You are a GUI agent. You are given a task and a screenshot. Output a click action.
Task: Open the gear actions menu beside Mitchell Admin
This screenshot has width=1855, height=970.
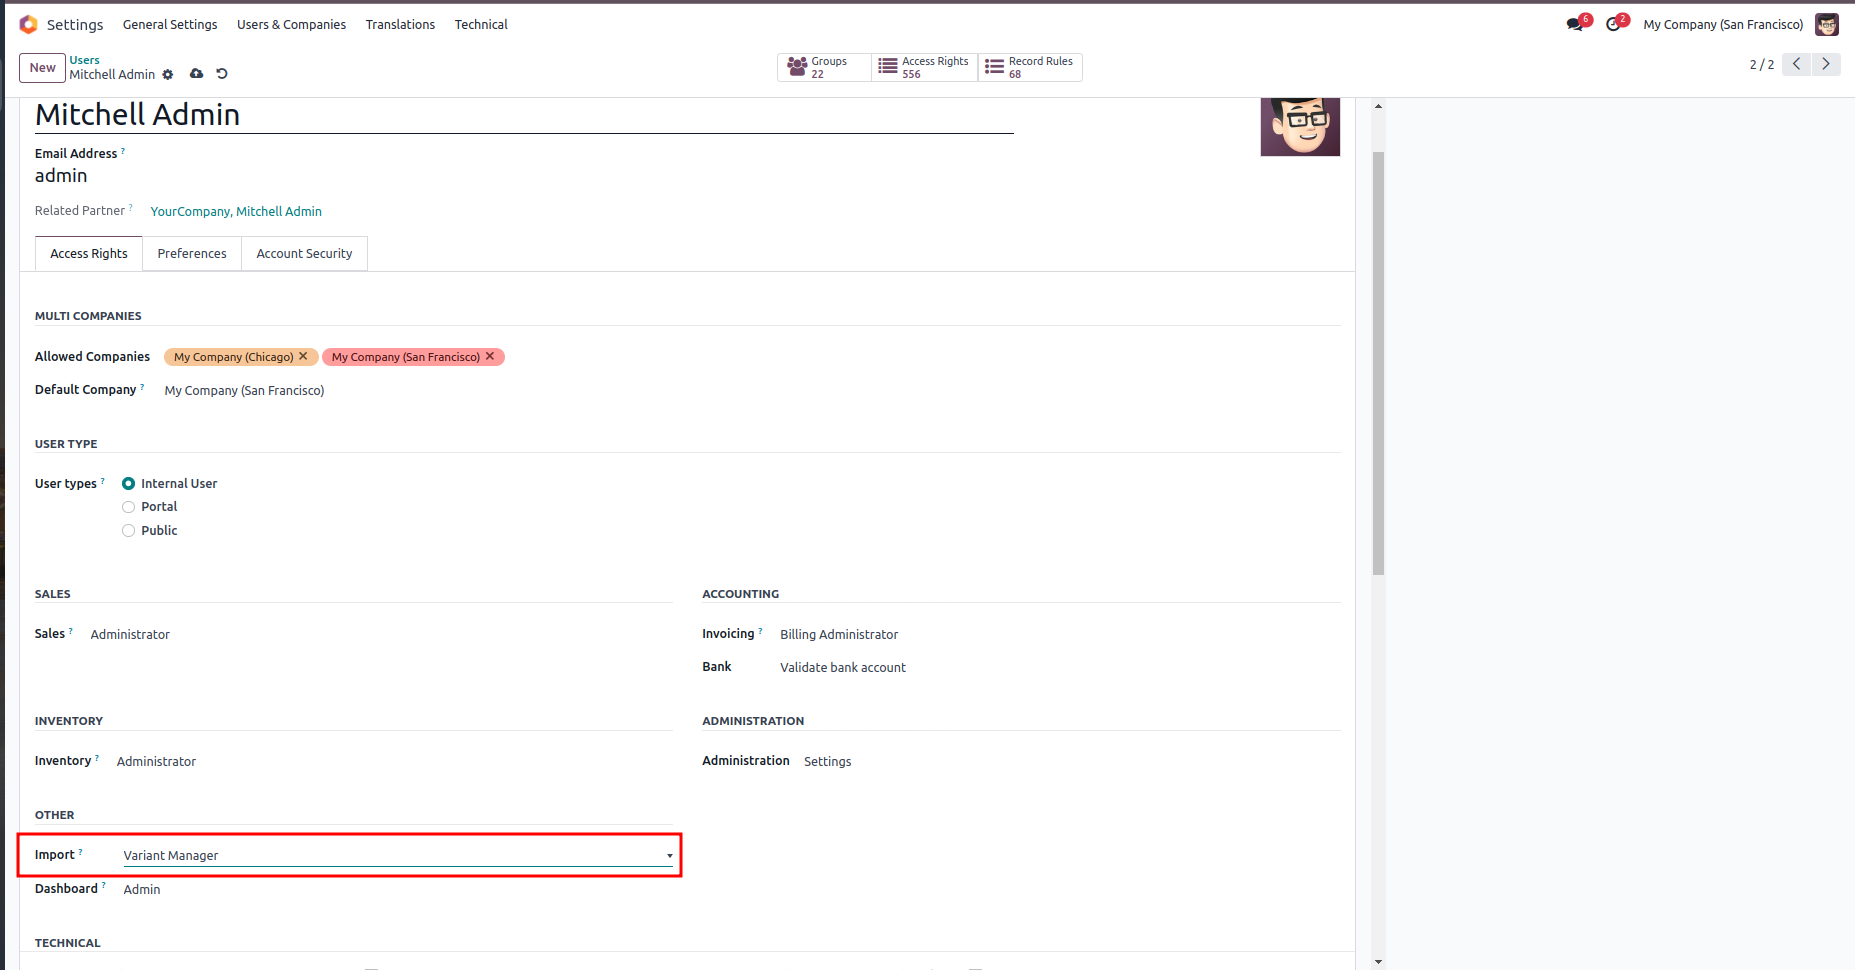pos(168,75)
